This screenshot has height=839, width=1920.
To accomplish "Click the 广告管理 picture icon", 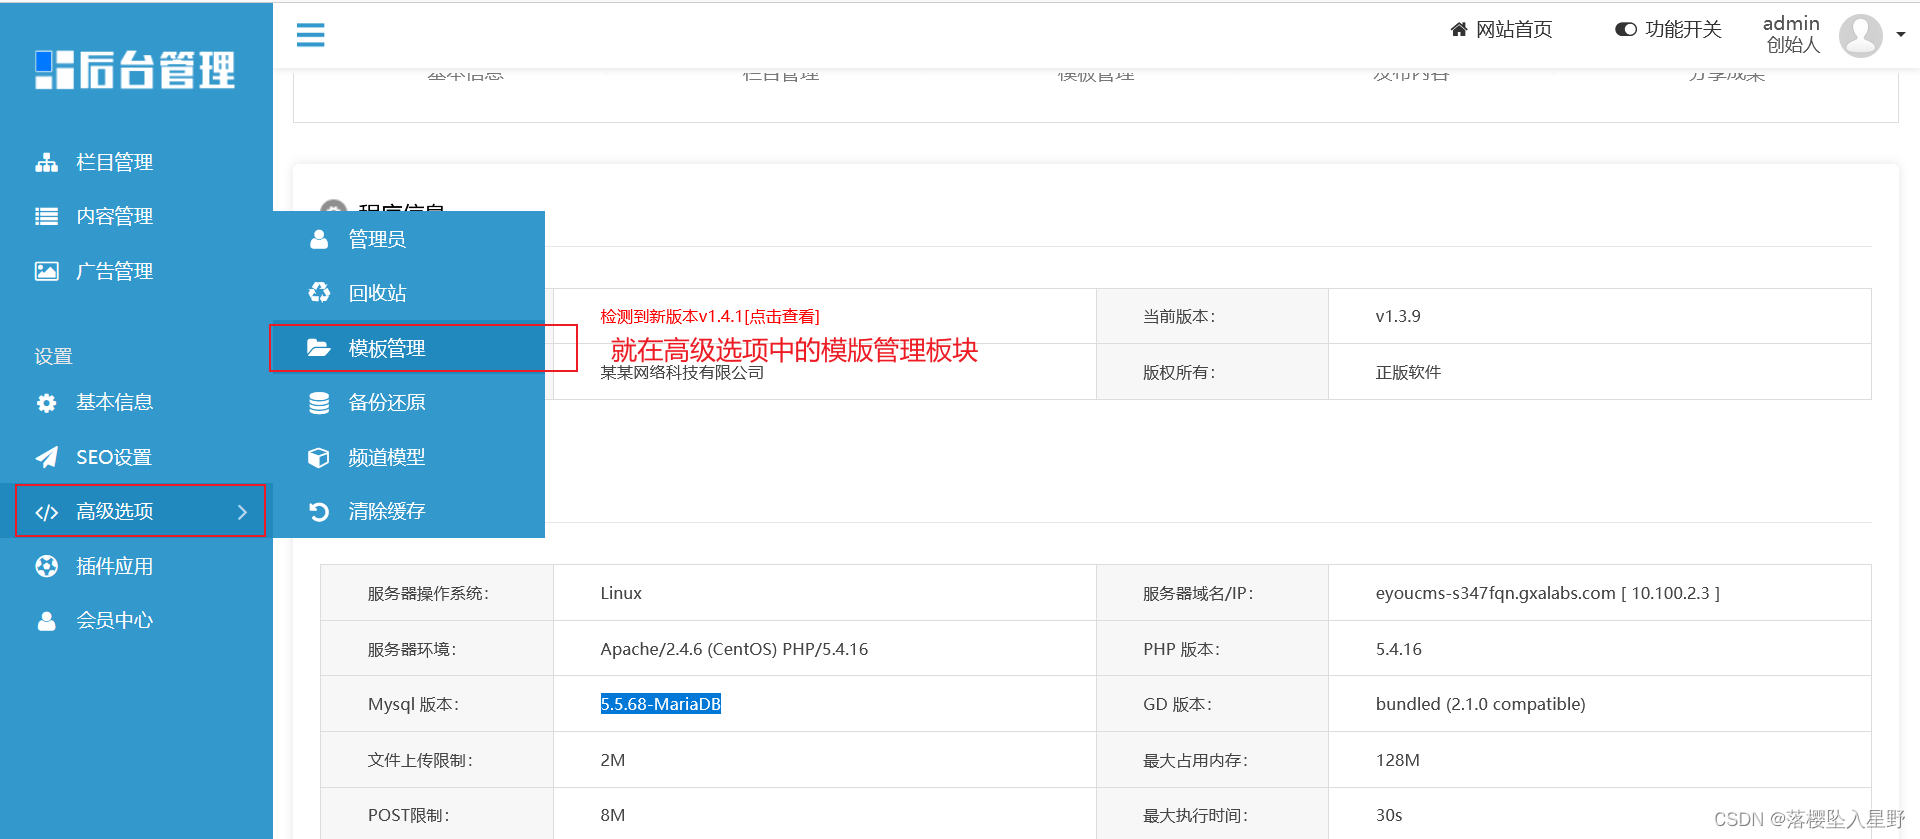I will click(x=47, y=271).
